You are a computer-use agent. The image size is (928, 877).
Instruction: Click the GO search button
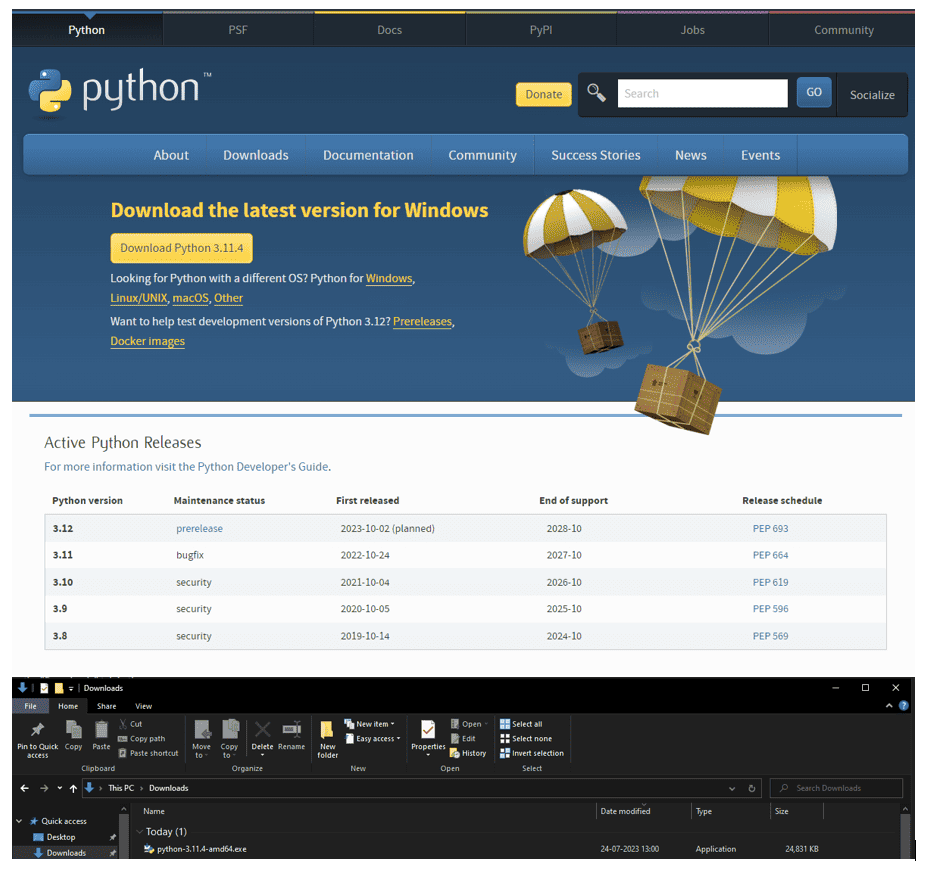coord(814,92)
